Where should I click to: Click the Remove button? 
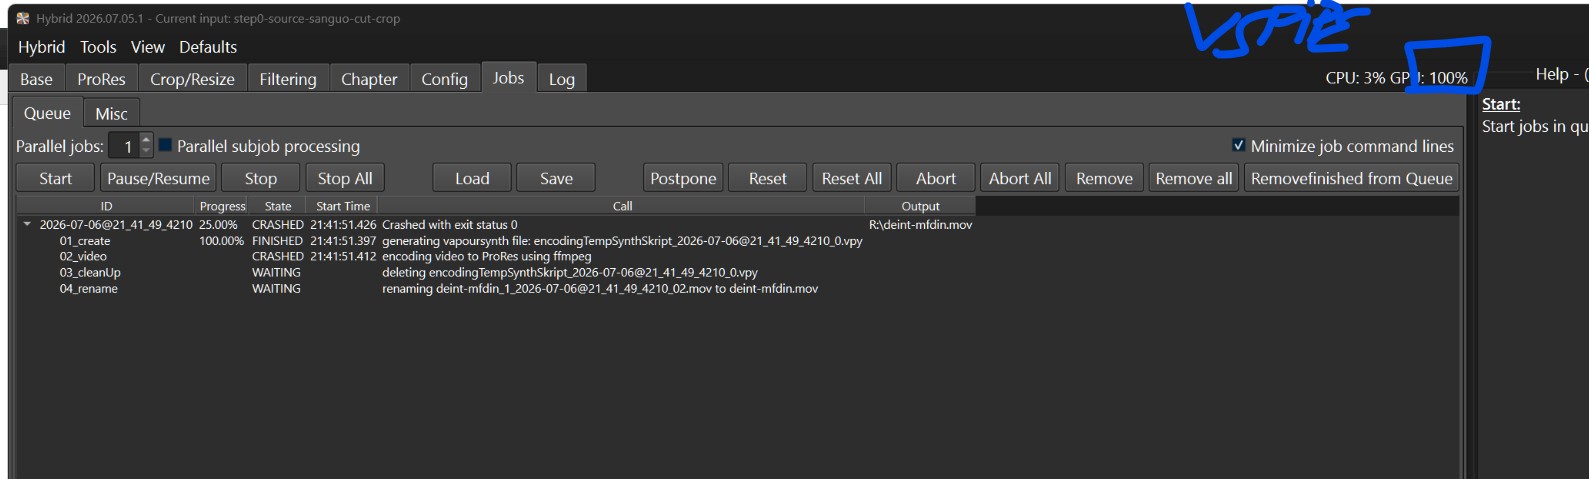pyautogui.click(x=1104, y=178)
